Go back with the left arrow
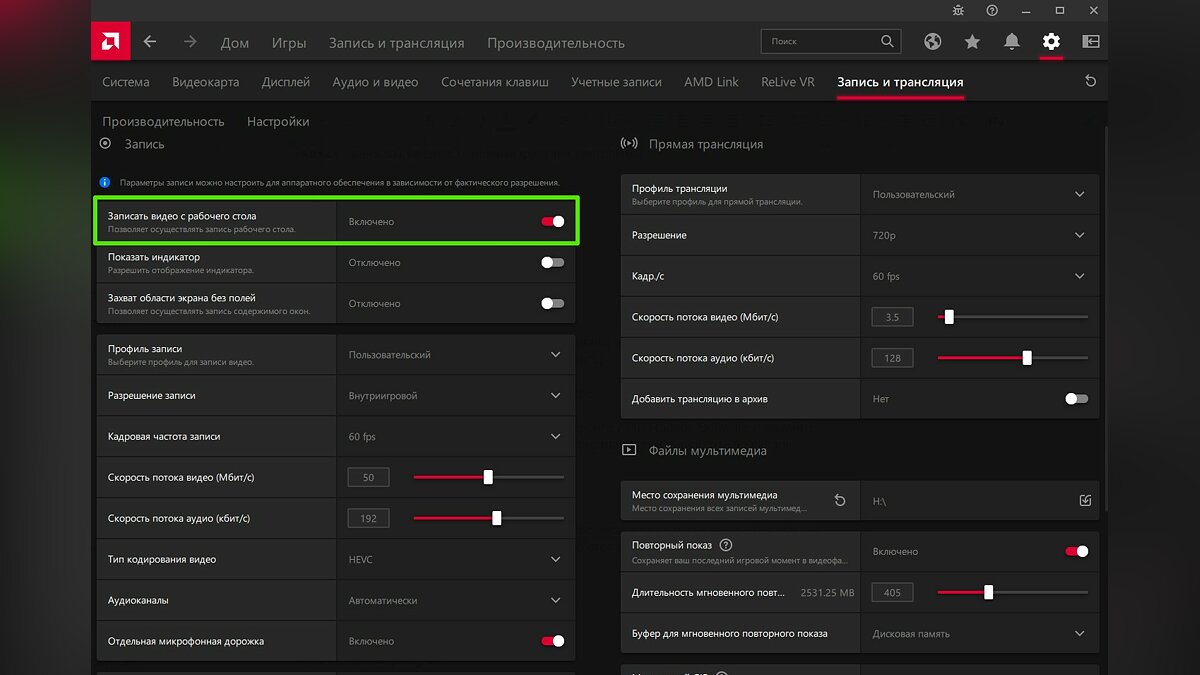The image size is (1200, 675). click(150, 42)
